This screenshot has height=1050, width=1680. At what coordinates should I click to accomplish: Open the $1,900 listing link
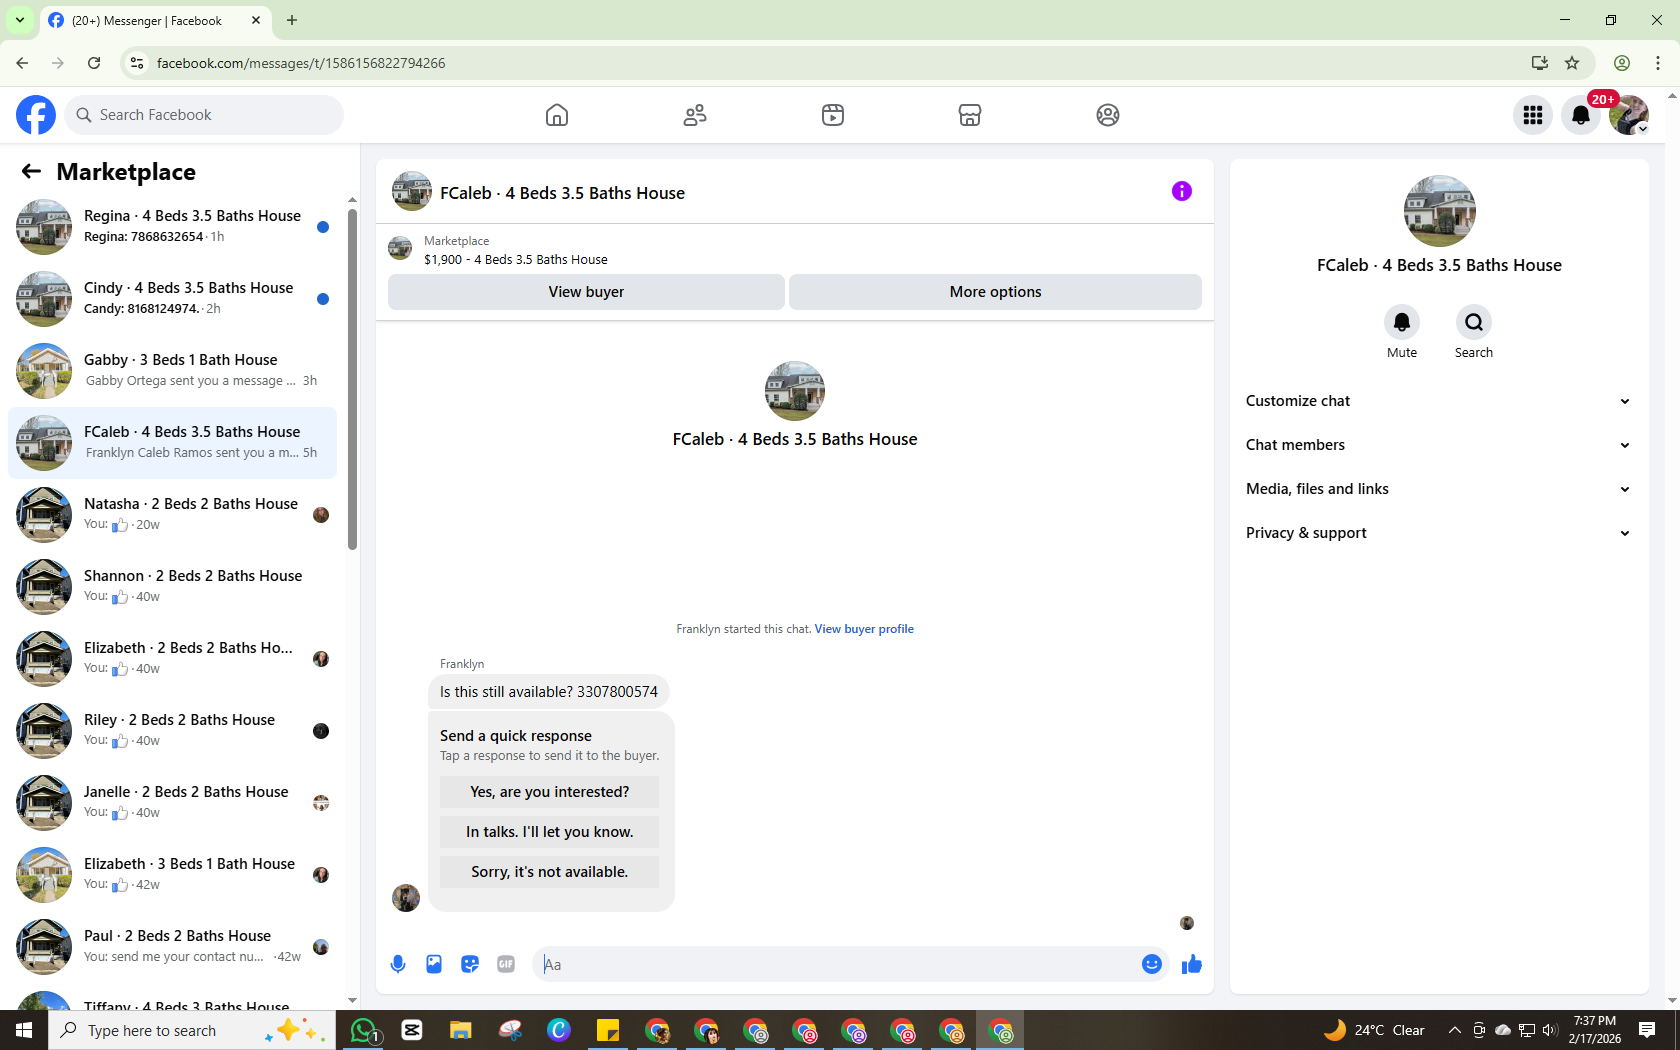pos(516,259)
